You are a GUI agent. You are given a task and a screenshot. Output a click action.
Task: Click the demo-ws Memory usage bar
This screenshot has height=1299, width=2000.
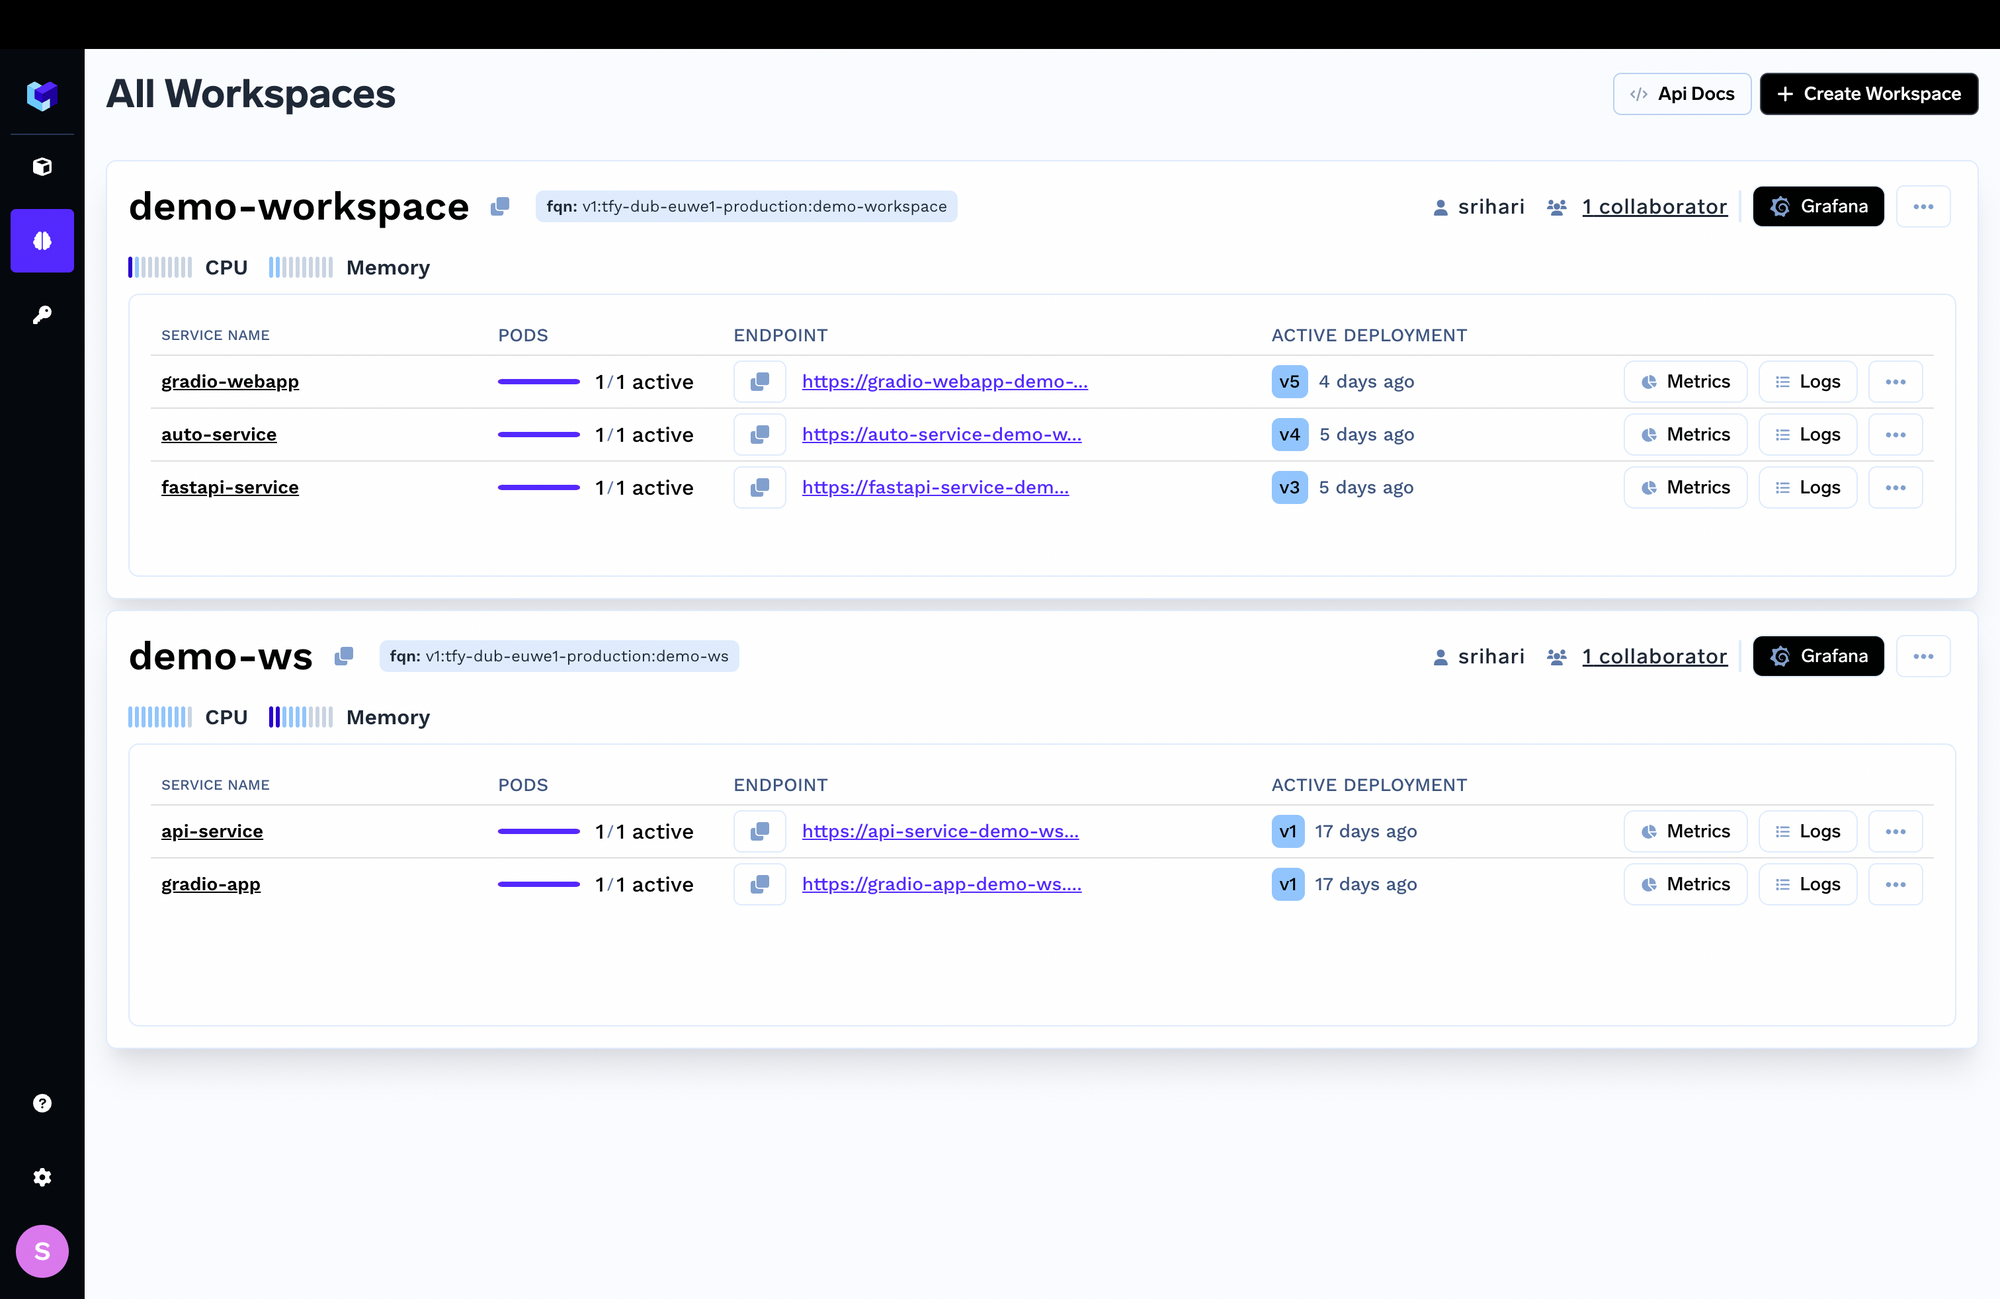tap(301, 718)
